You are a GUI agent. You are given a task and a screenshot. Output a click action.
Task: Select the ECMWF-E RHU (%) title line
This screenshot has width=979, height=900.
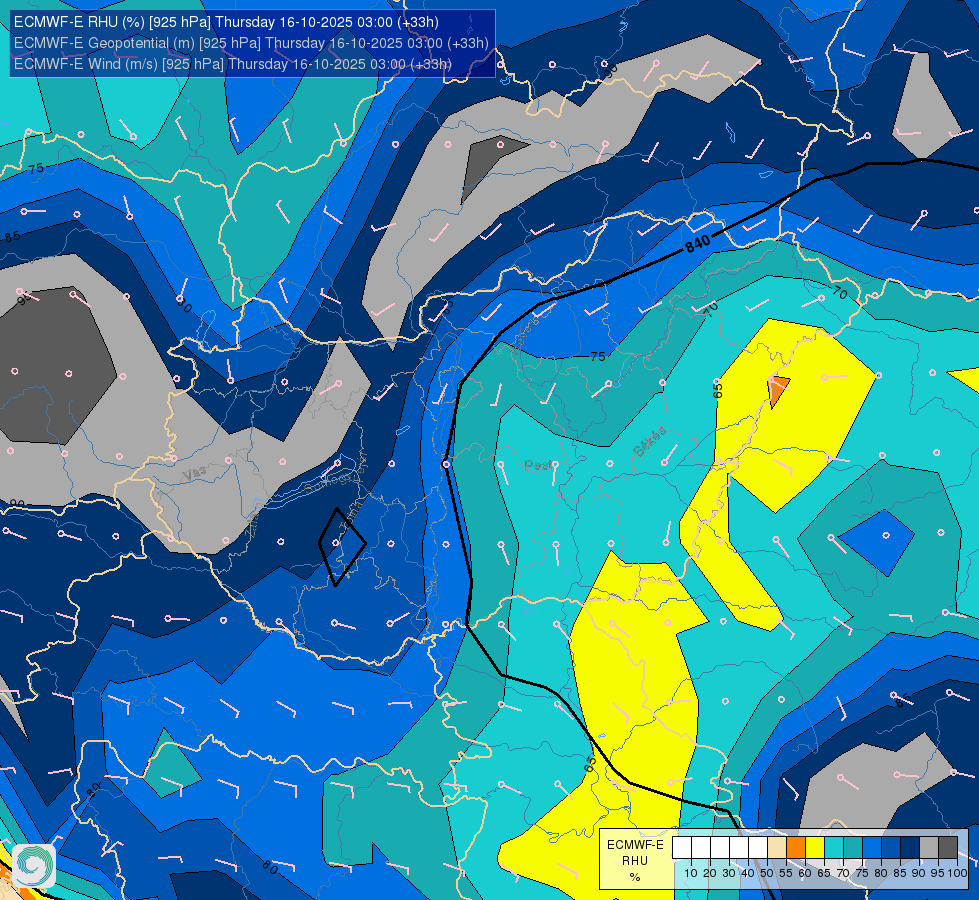point(226,22)
